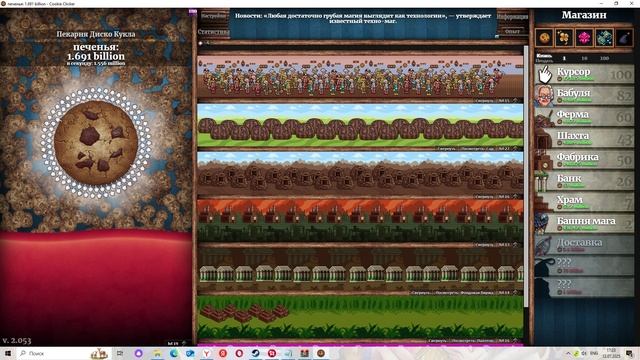Mute the temple row with Свернуть
Image resolution: width=640 pixels, height=360 pixels.
point(438,340)
